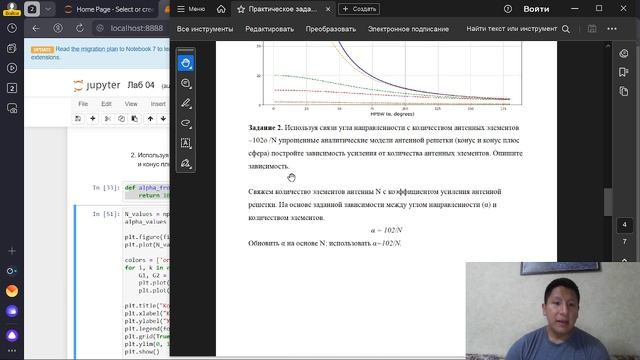Open the share icon beside search

pyautogui.click(x=592, y=29)
